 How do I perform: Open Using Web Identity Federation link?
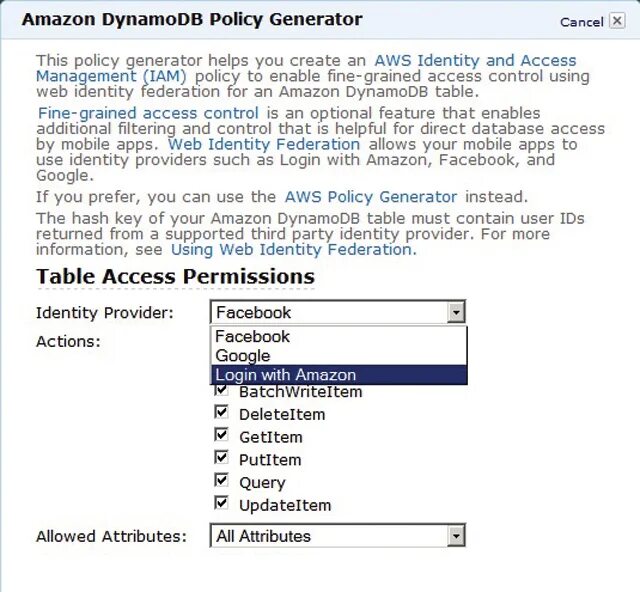(x=292, y=249)
